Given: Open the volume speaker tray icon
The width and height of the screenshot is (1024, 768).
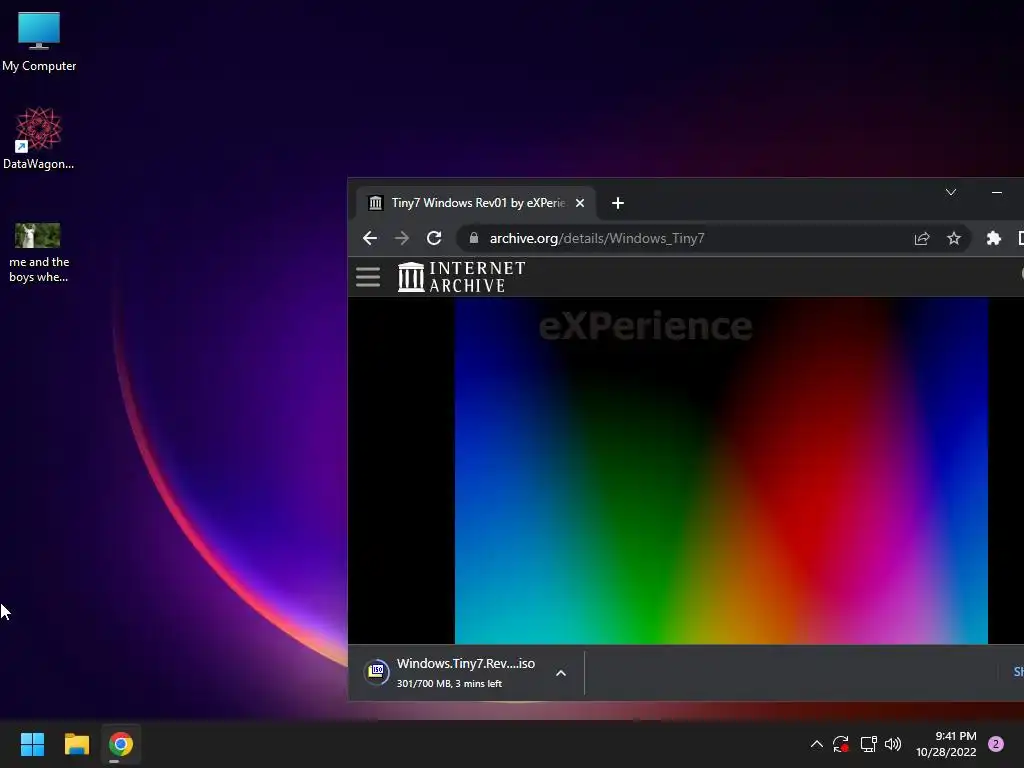Looking at the screenshot, I should click(893, 744).
